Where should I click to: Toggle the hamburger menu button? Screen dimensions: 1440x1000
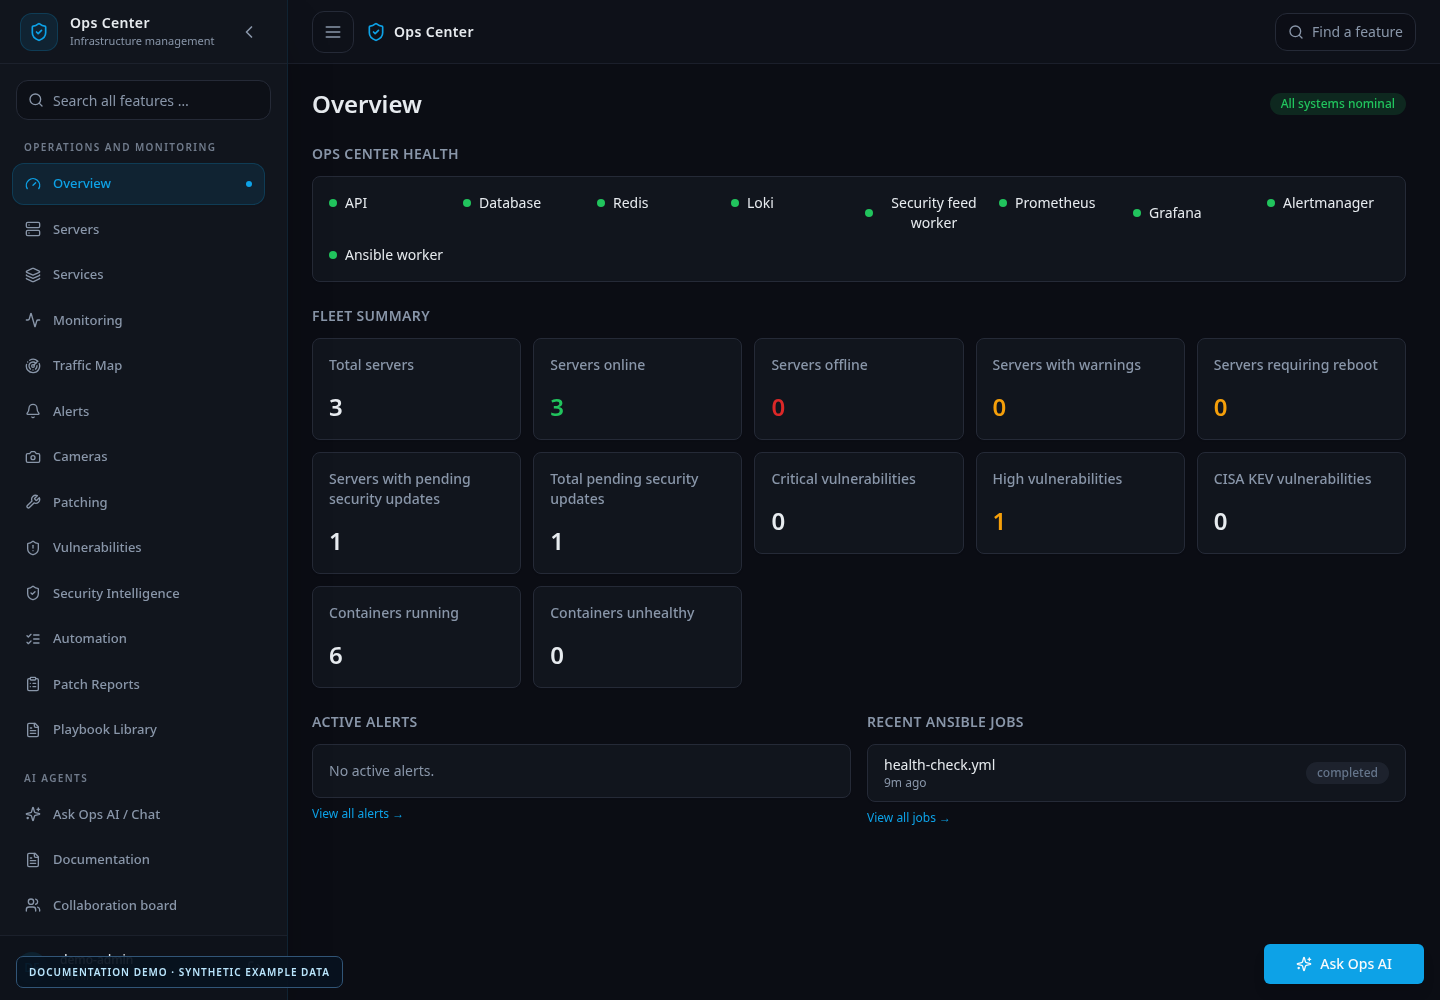tap(333, 32)
